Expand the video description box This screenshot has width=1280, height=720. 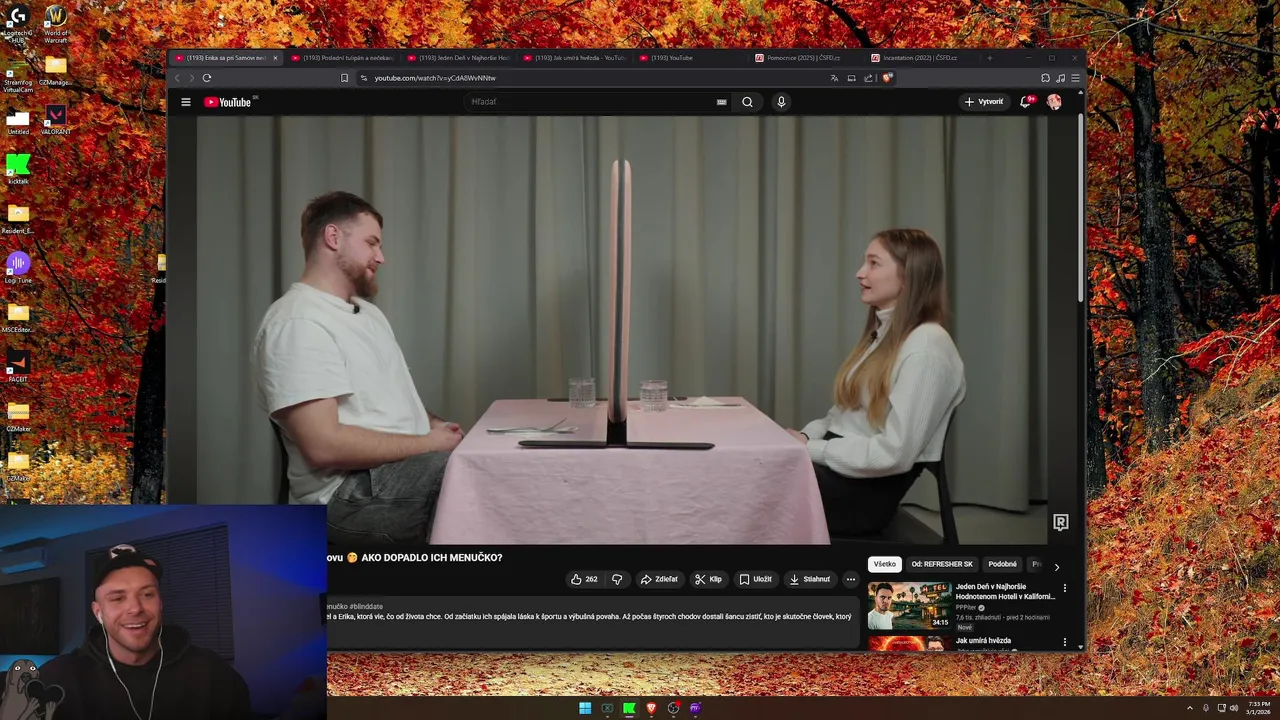[x=592, y=623]
